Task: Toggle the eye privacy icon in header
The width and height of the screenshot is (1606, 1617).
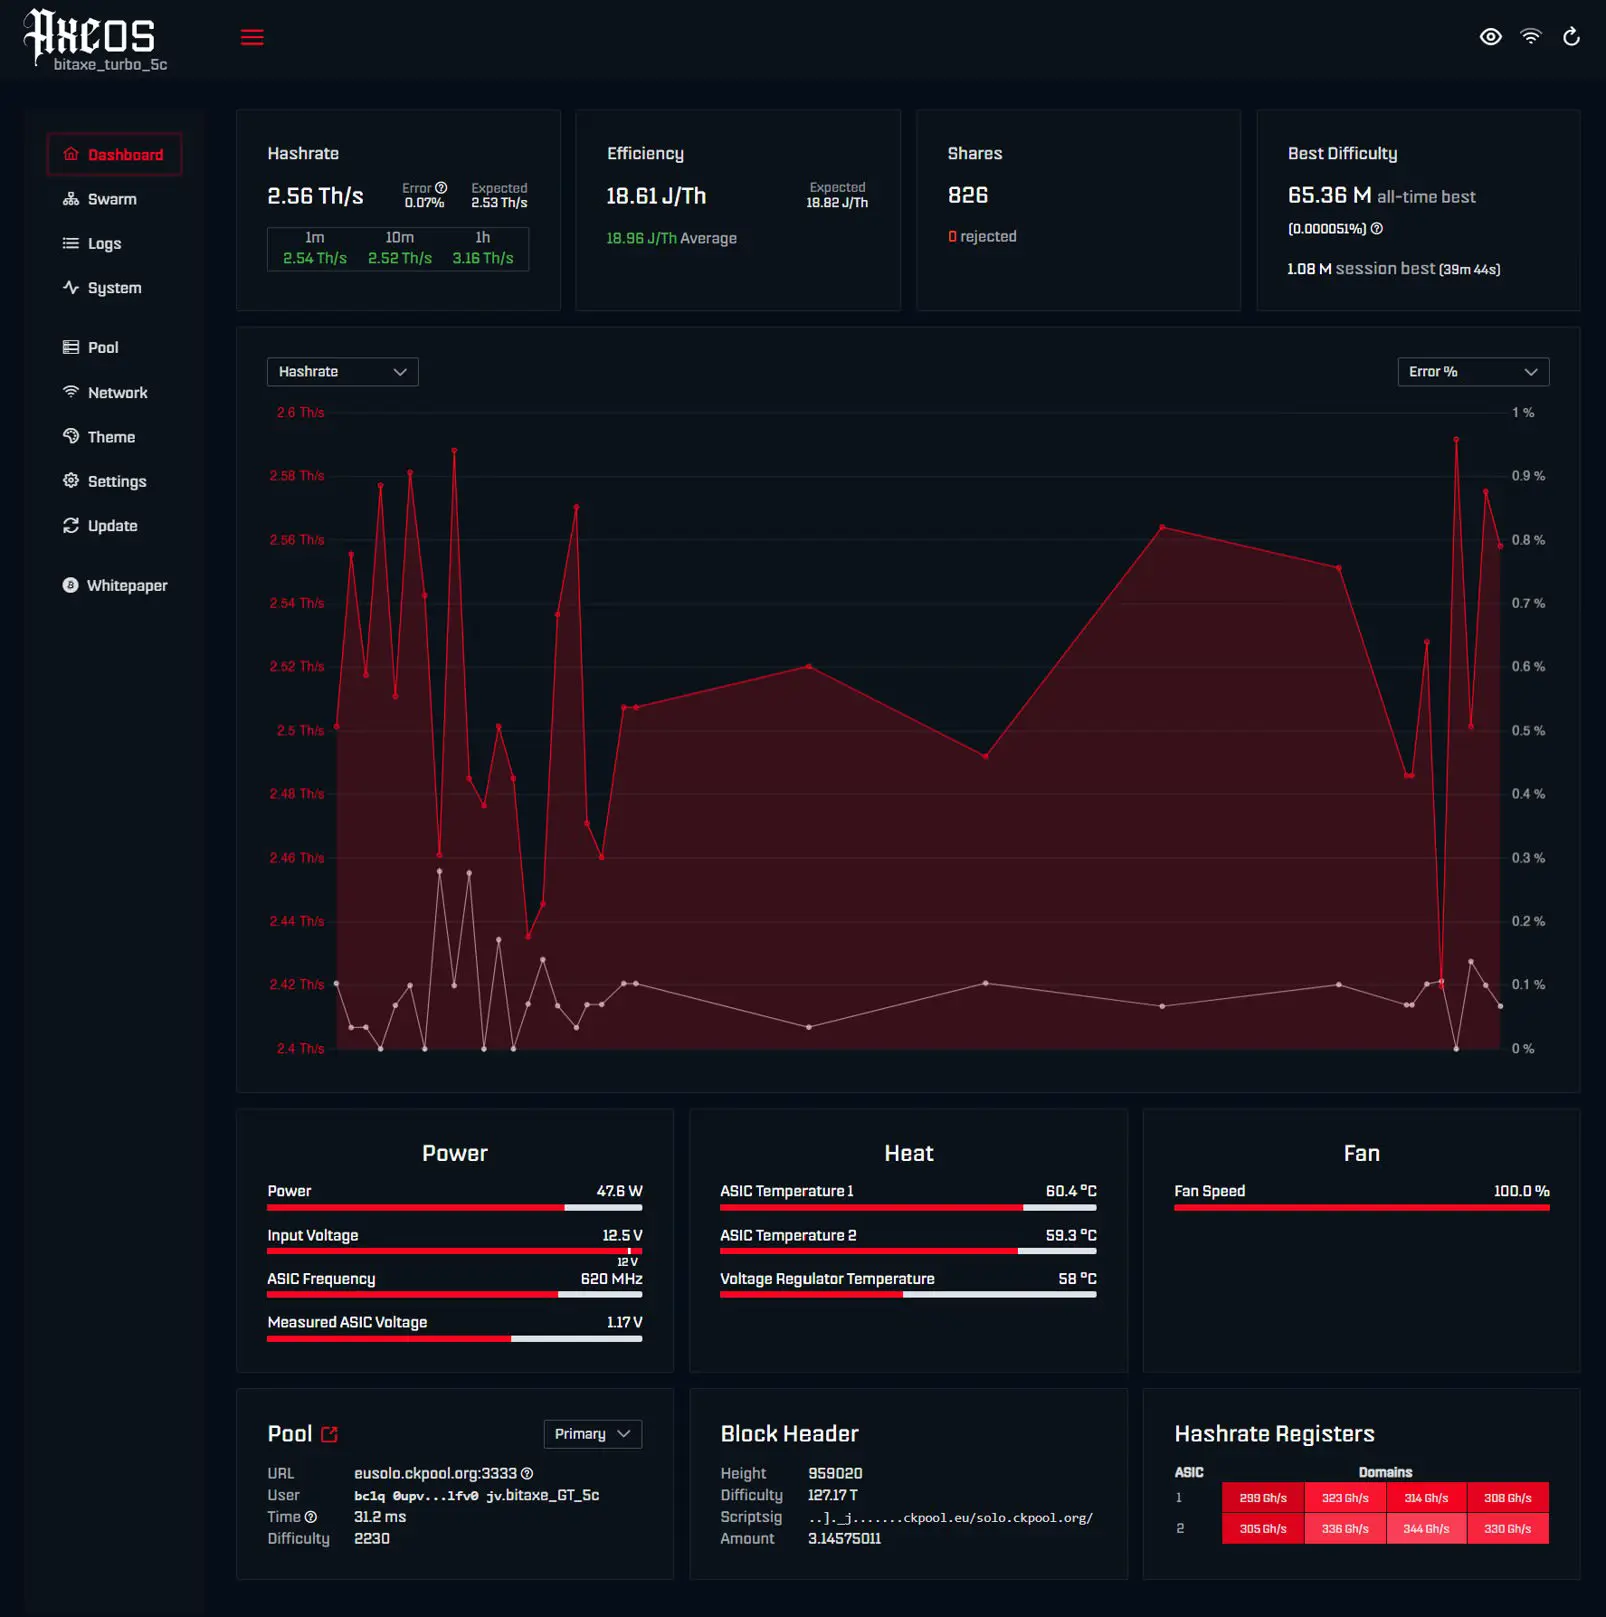Action: [x=1490, y=37]
